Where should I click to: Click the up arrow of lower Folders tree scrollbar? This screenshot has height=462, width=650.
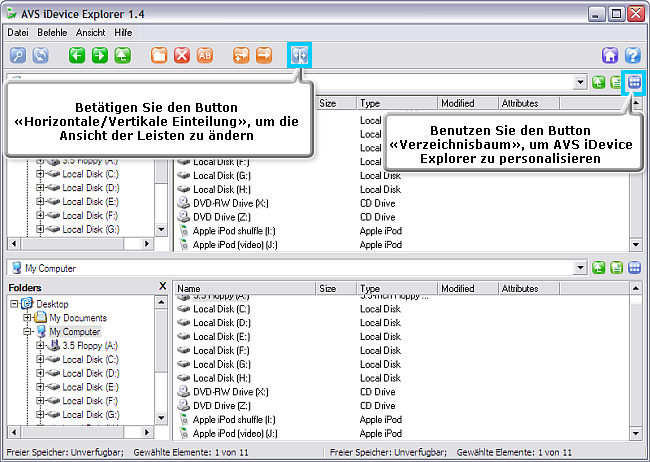(161, 302)
